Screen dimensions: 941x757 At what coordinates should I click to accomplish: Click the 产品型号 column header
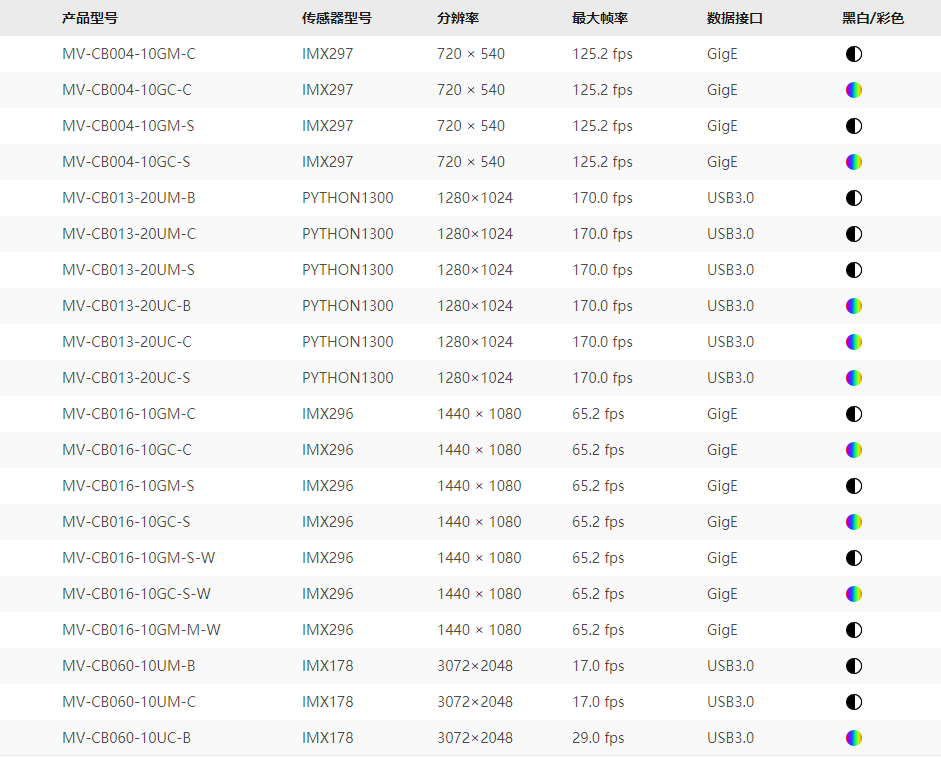89,18
